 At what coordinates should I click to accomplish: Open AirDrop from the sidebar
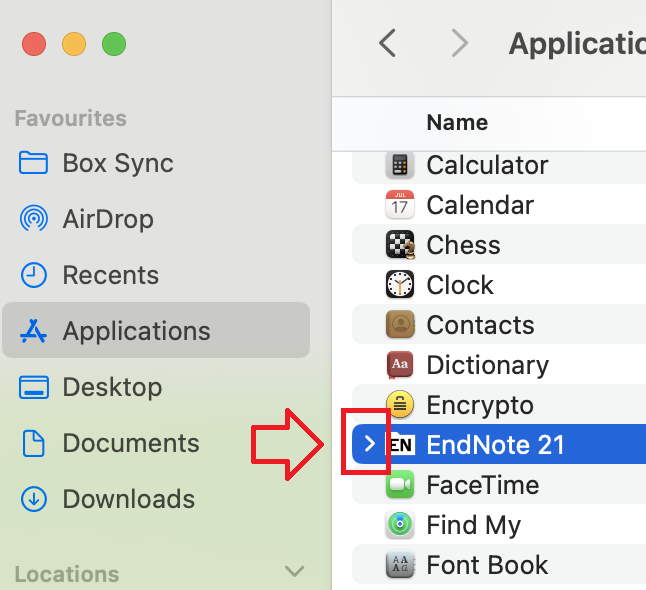point(107,219)
